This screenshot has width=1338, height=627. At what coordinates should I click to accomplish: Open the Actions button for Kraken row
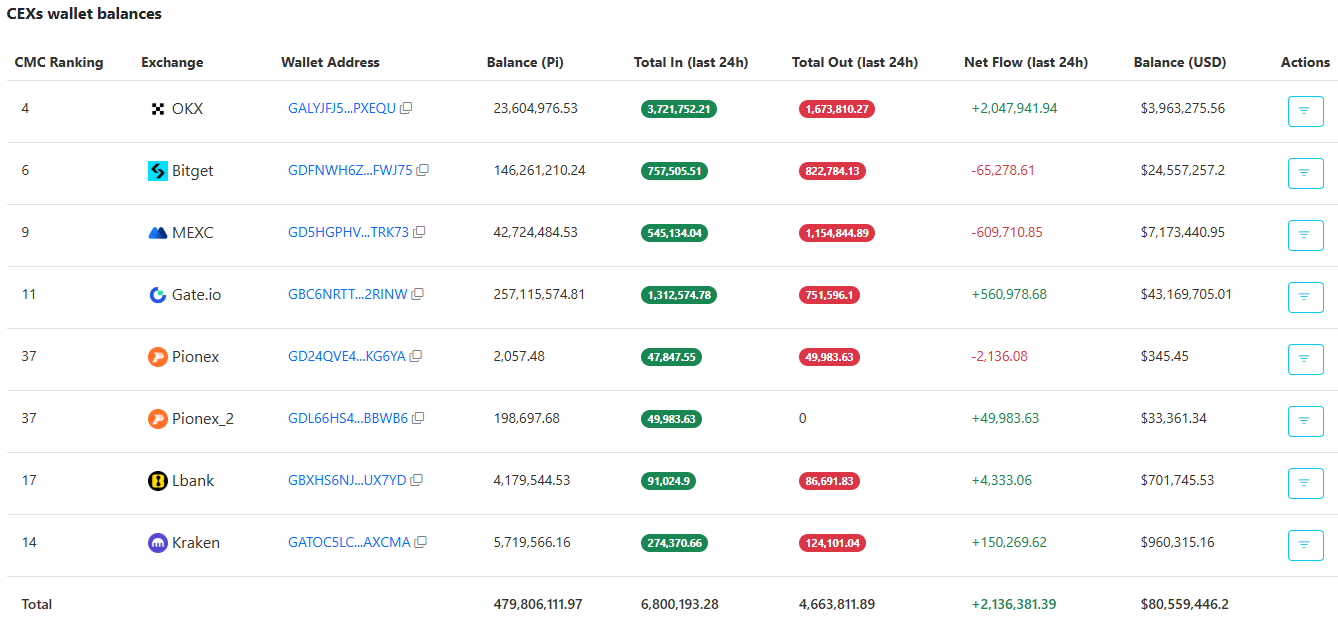[x=1305, y=545]
